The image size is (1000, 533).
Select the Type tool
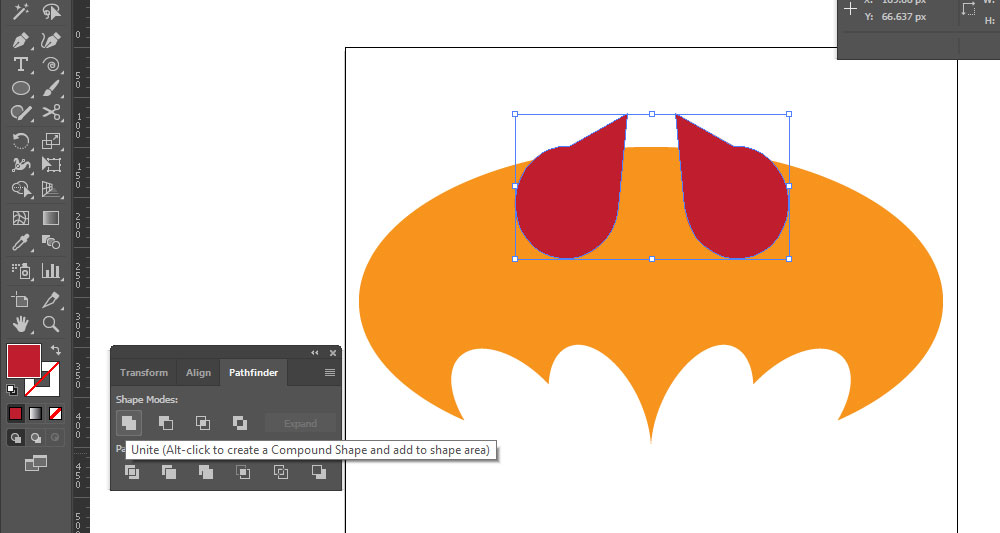[20, 64]
